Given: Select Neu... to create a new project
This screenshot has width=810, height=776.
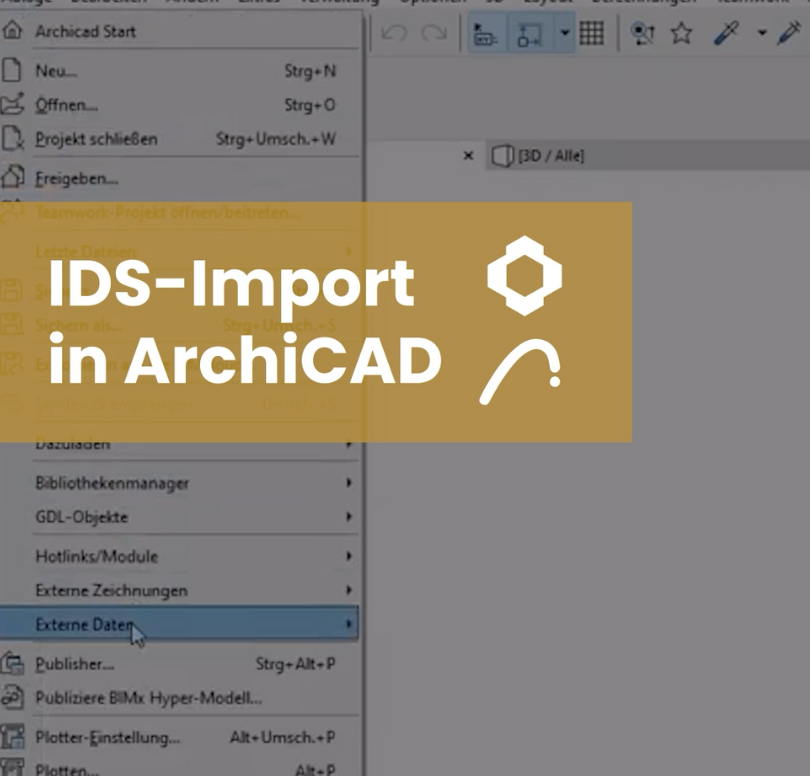Looking at the screenshot, I should (x=179, y=71).
